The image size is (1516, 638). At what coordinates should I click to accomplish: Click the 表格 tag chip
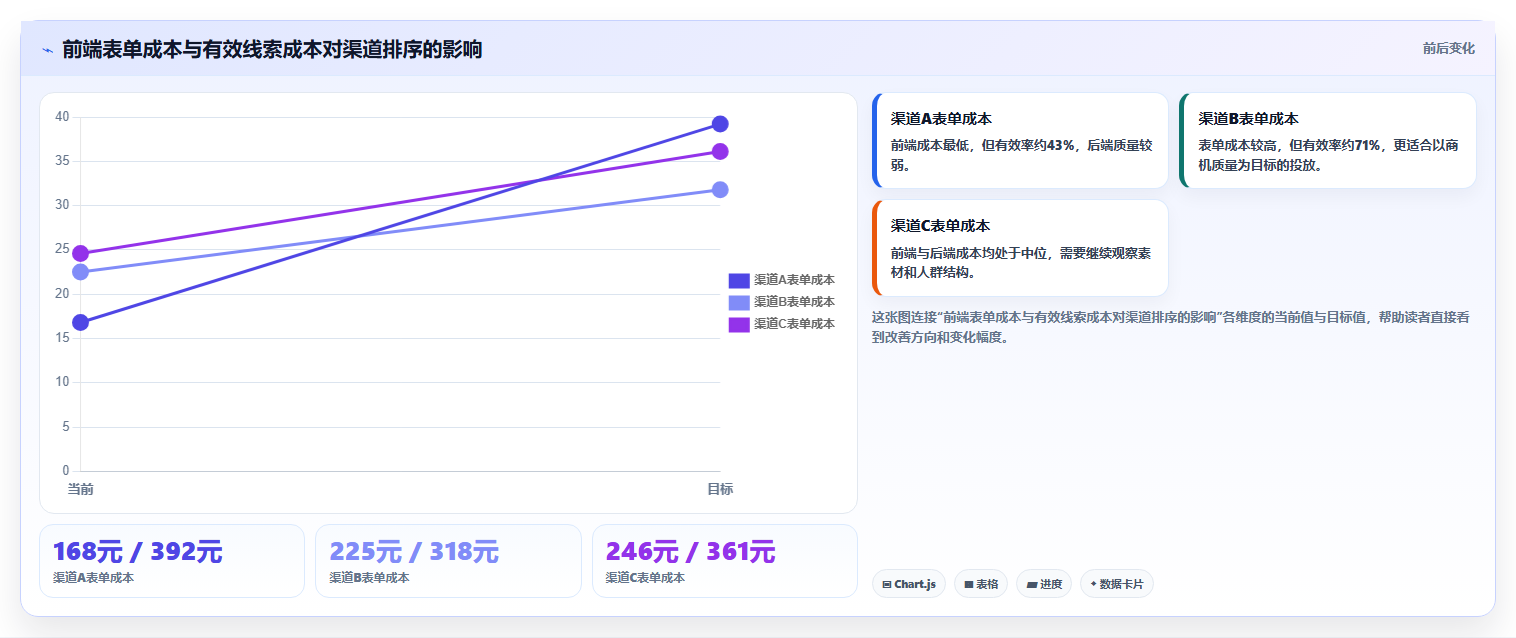[x=982, y=584]
